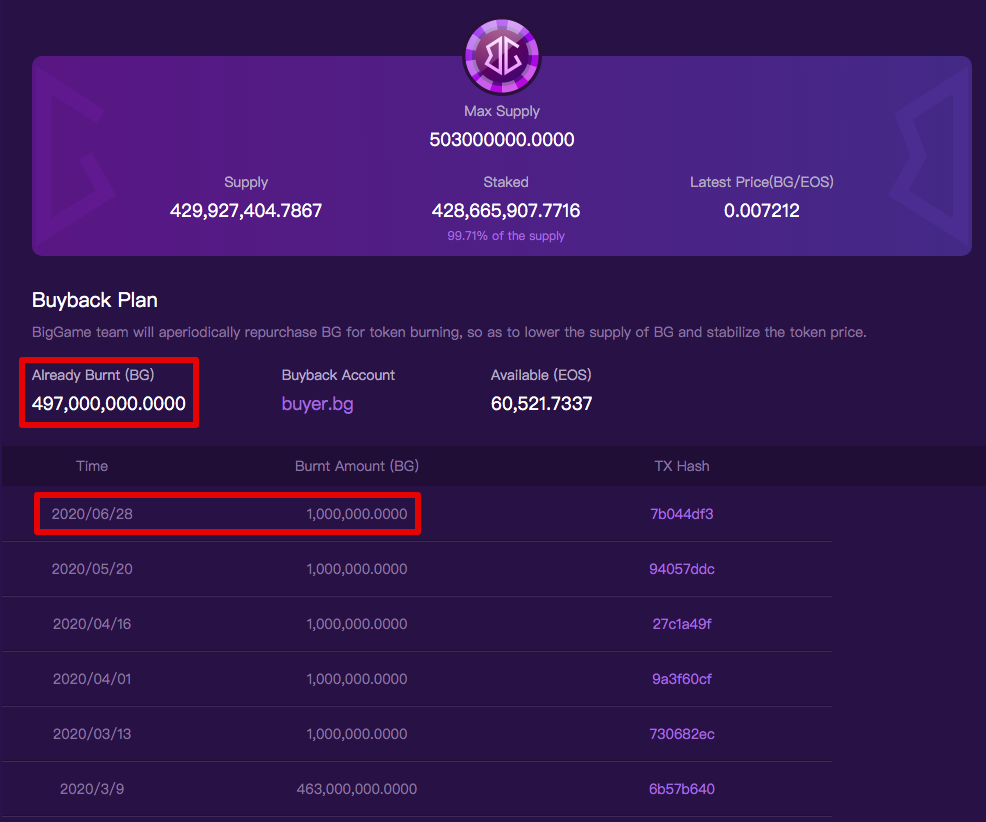Screen dimensions: 986x822
Task: Open transaction hash 94057ddc
Action: [682, 569]
